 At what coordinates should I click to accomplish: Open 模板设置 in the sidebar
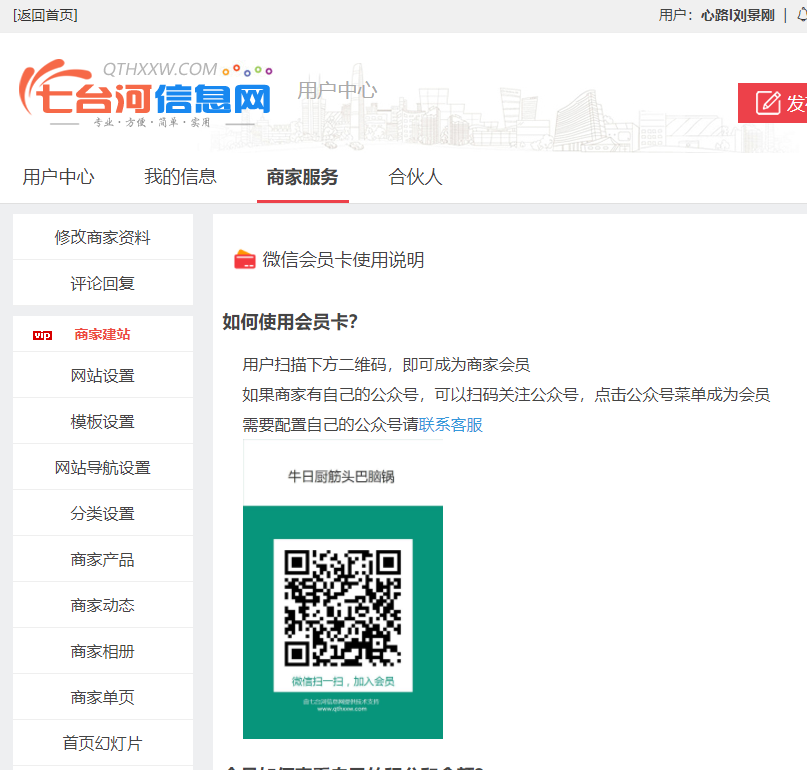point(103,422)
